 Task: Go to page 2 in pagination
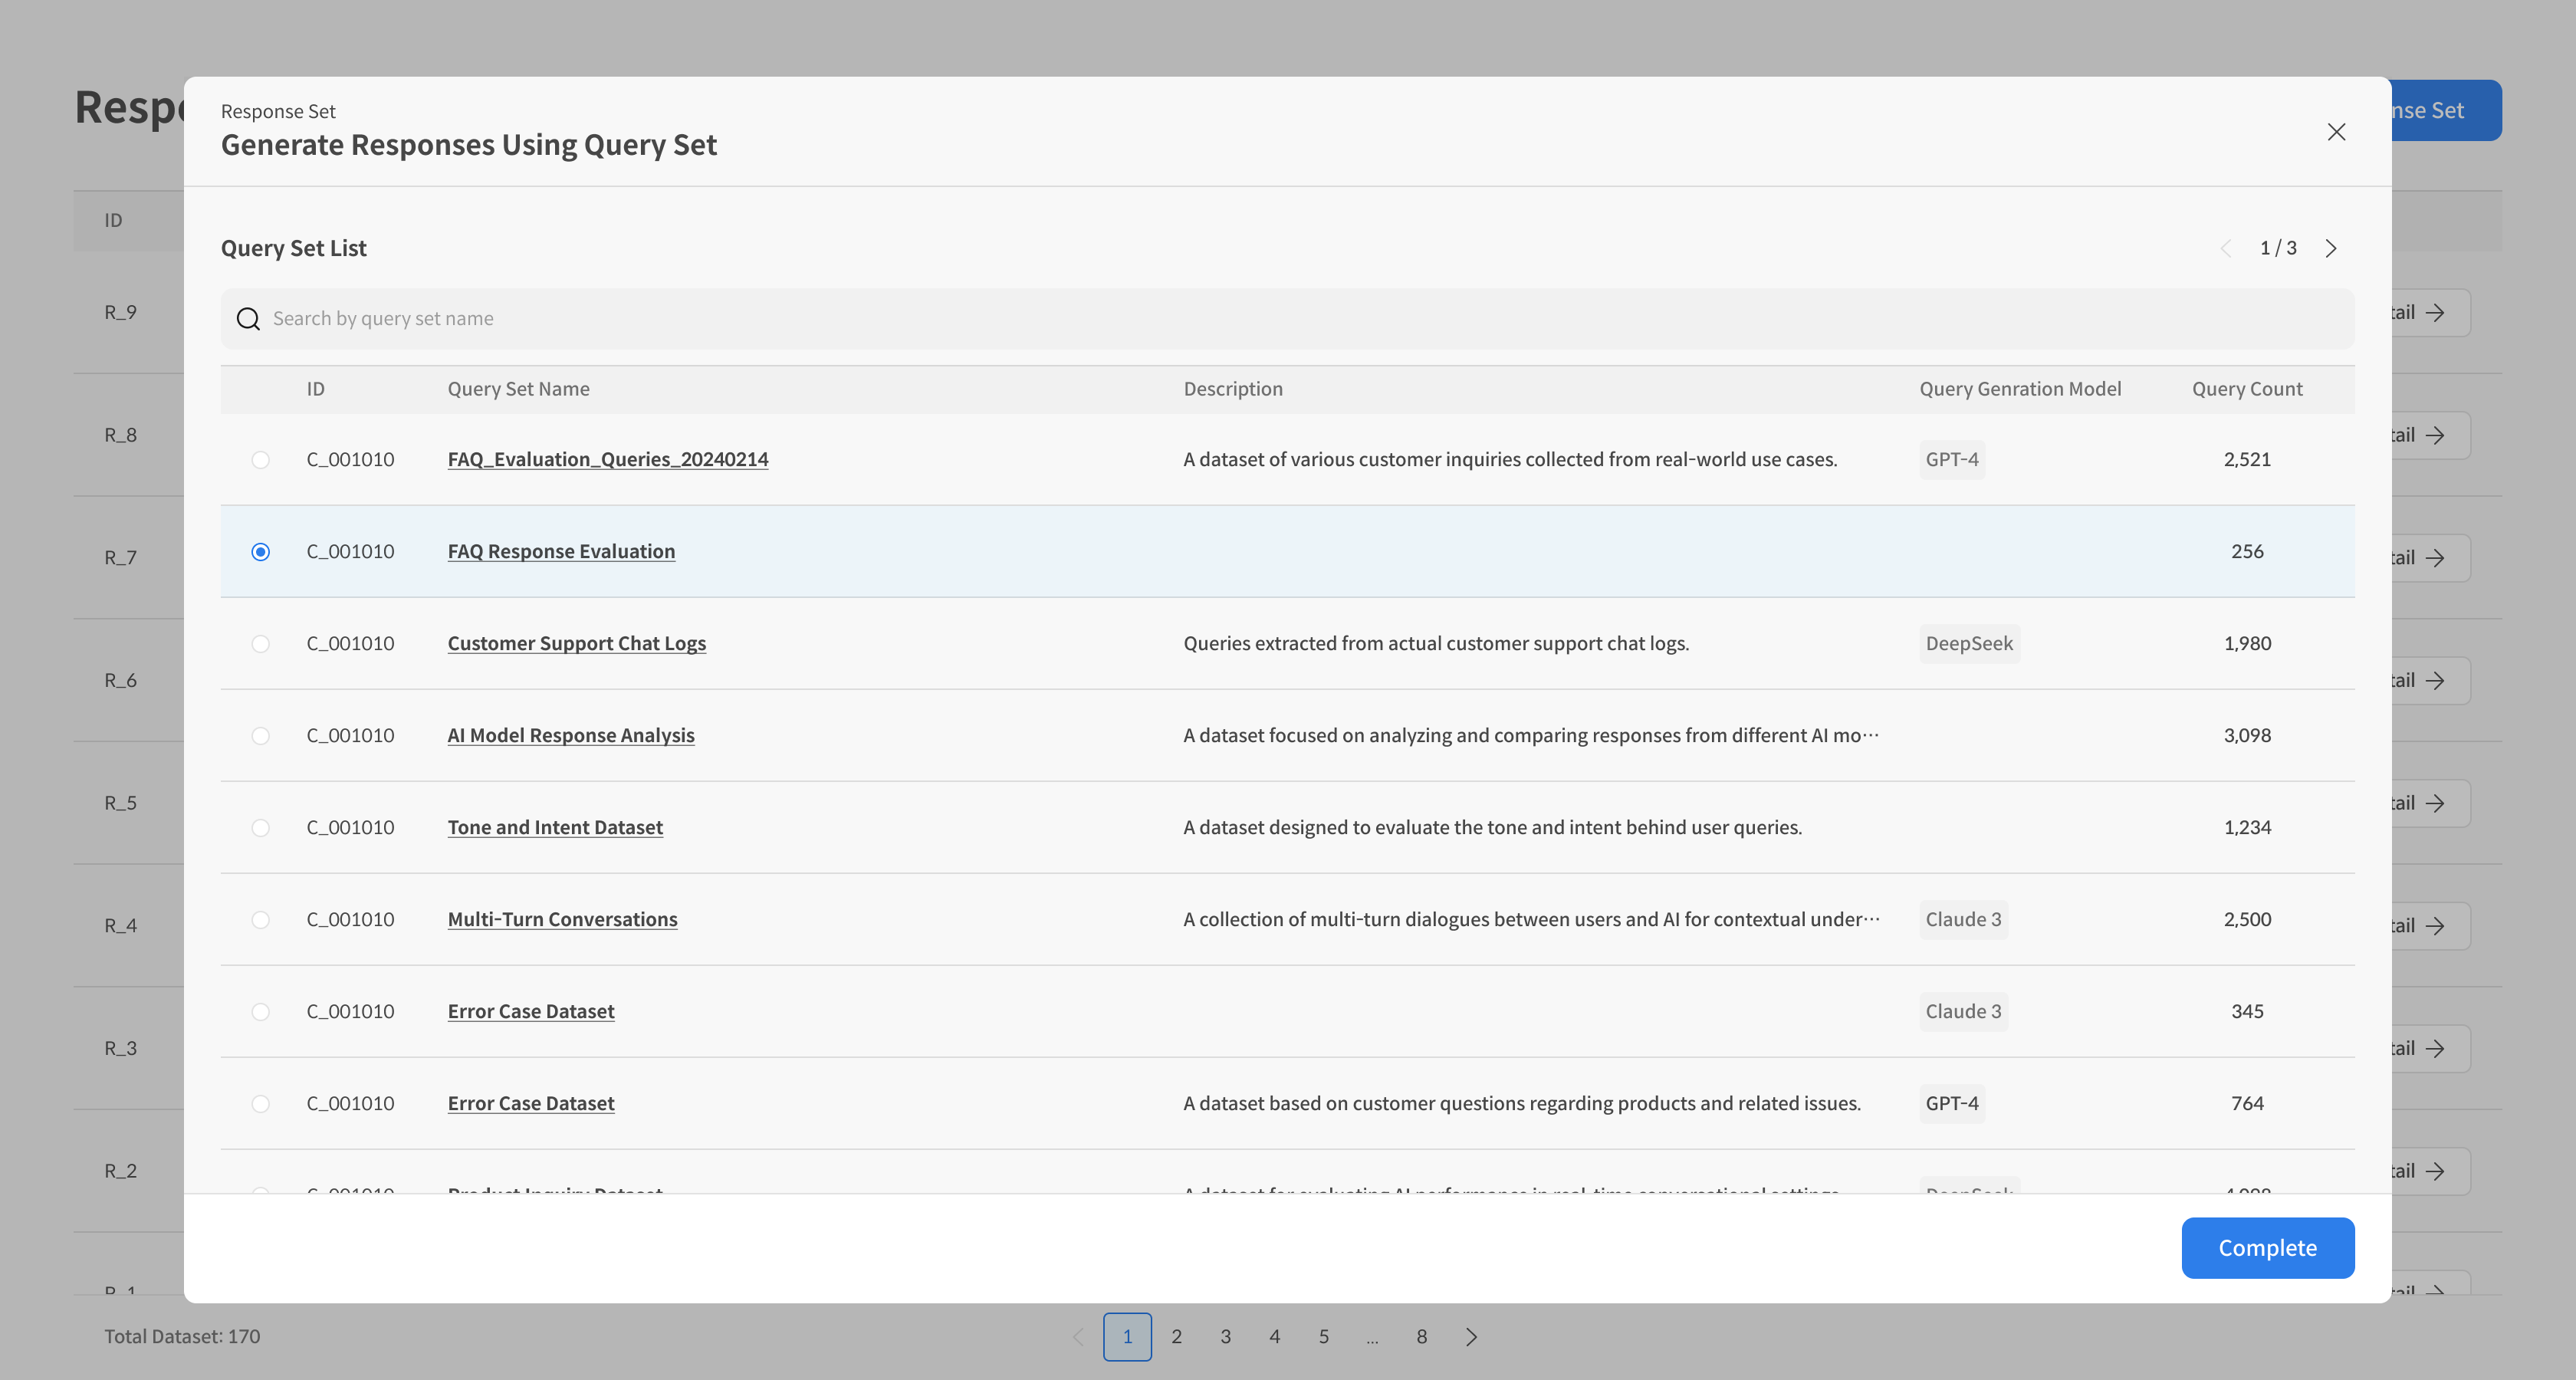tap(1176, 1337)
